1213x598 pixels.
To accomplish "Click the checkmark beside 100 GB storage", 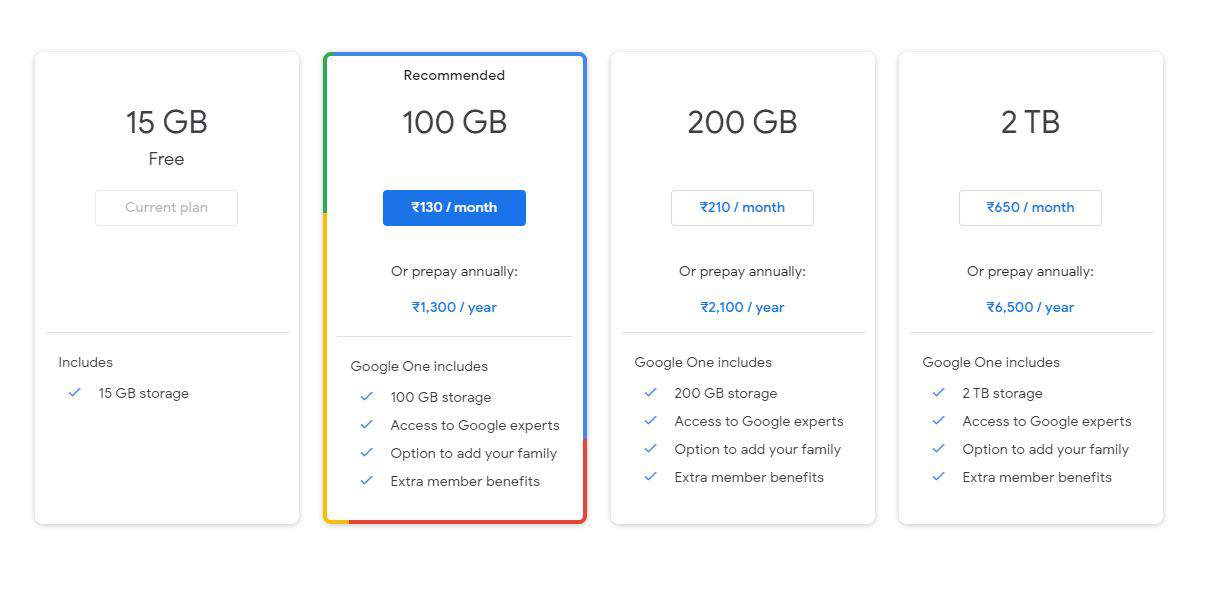I will point(365,397).
